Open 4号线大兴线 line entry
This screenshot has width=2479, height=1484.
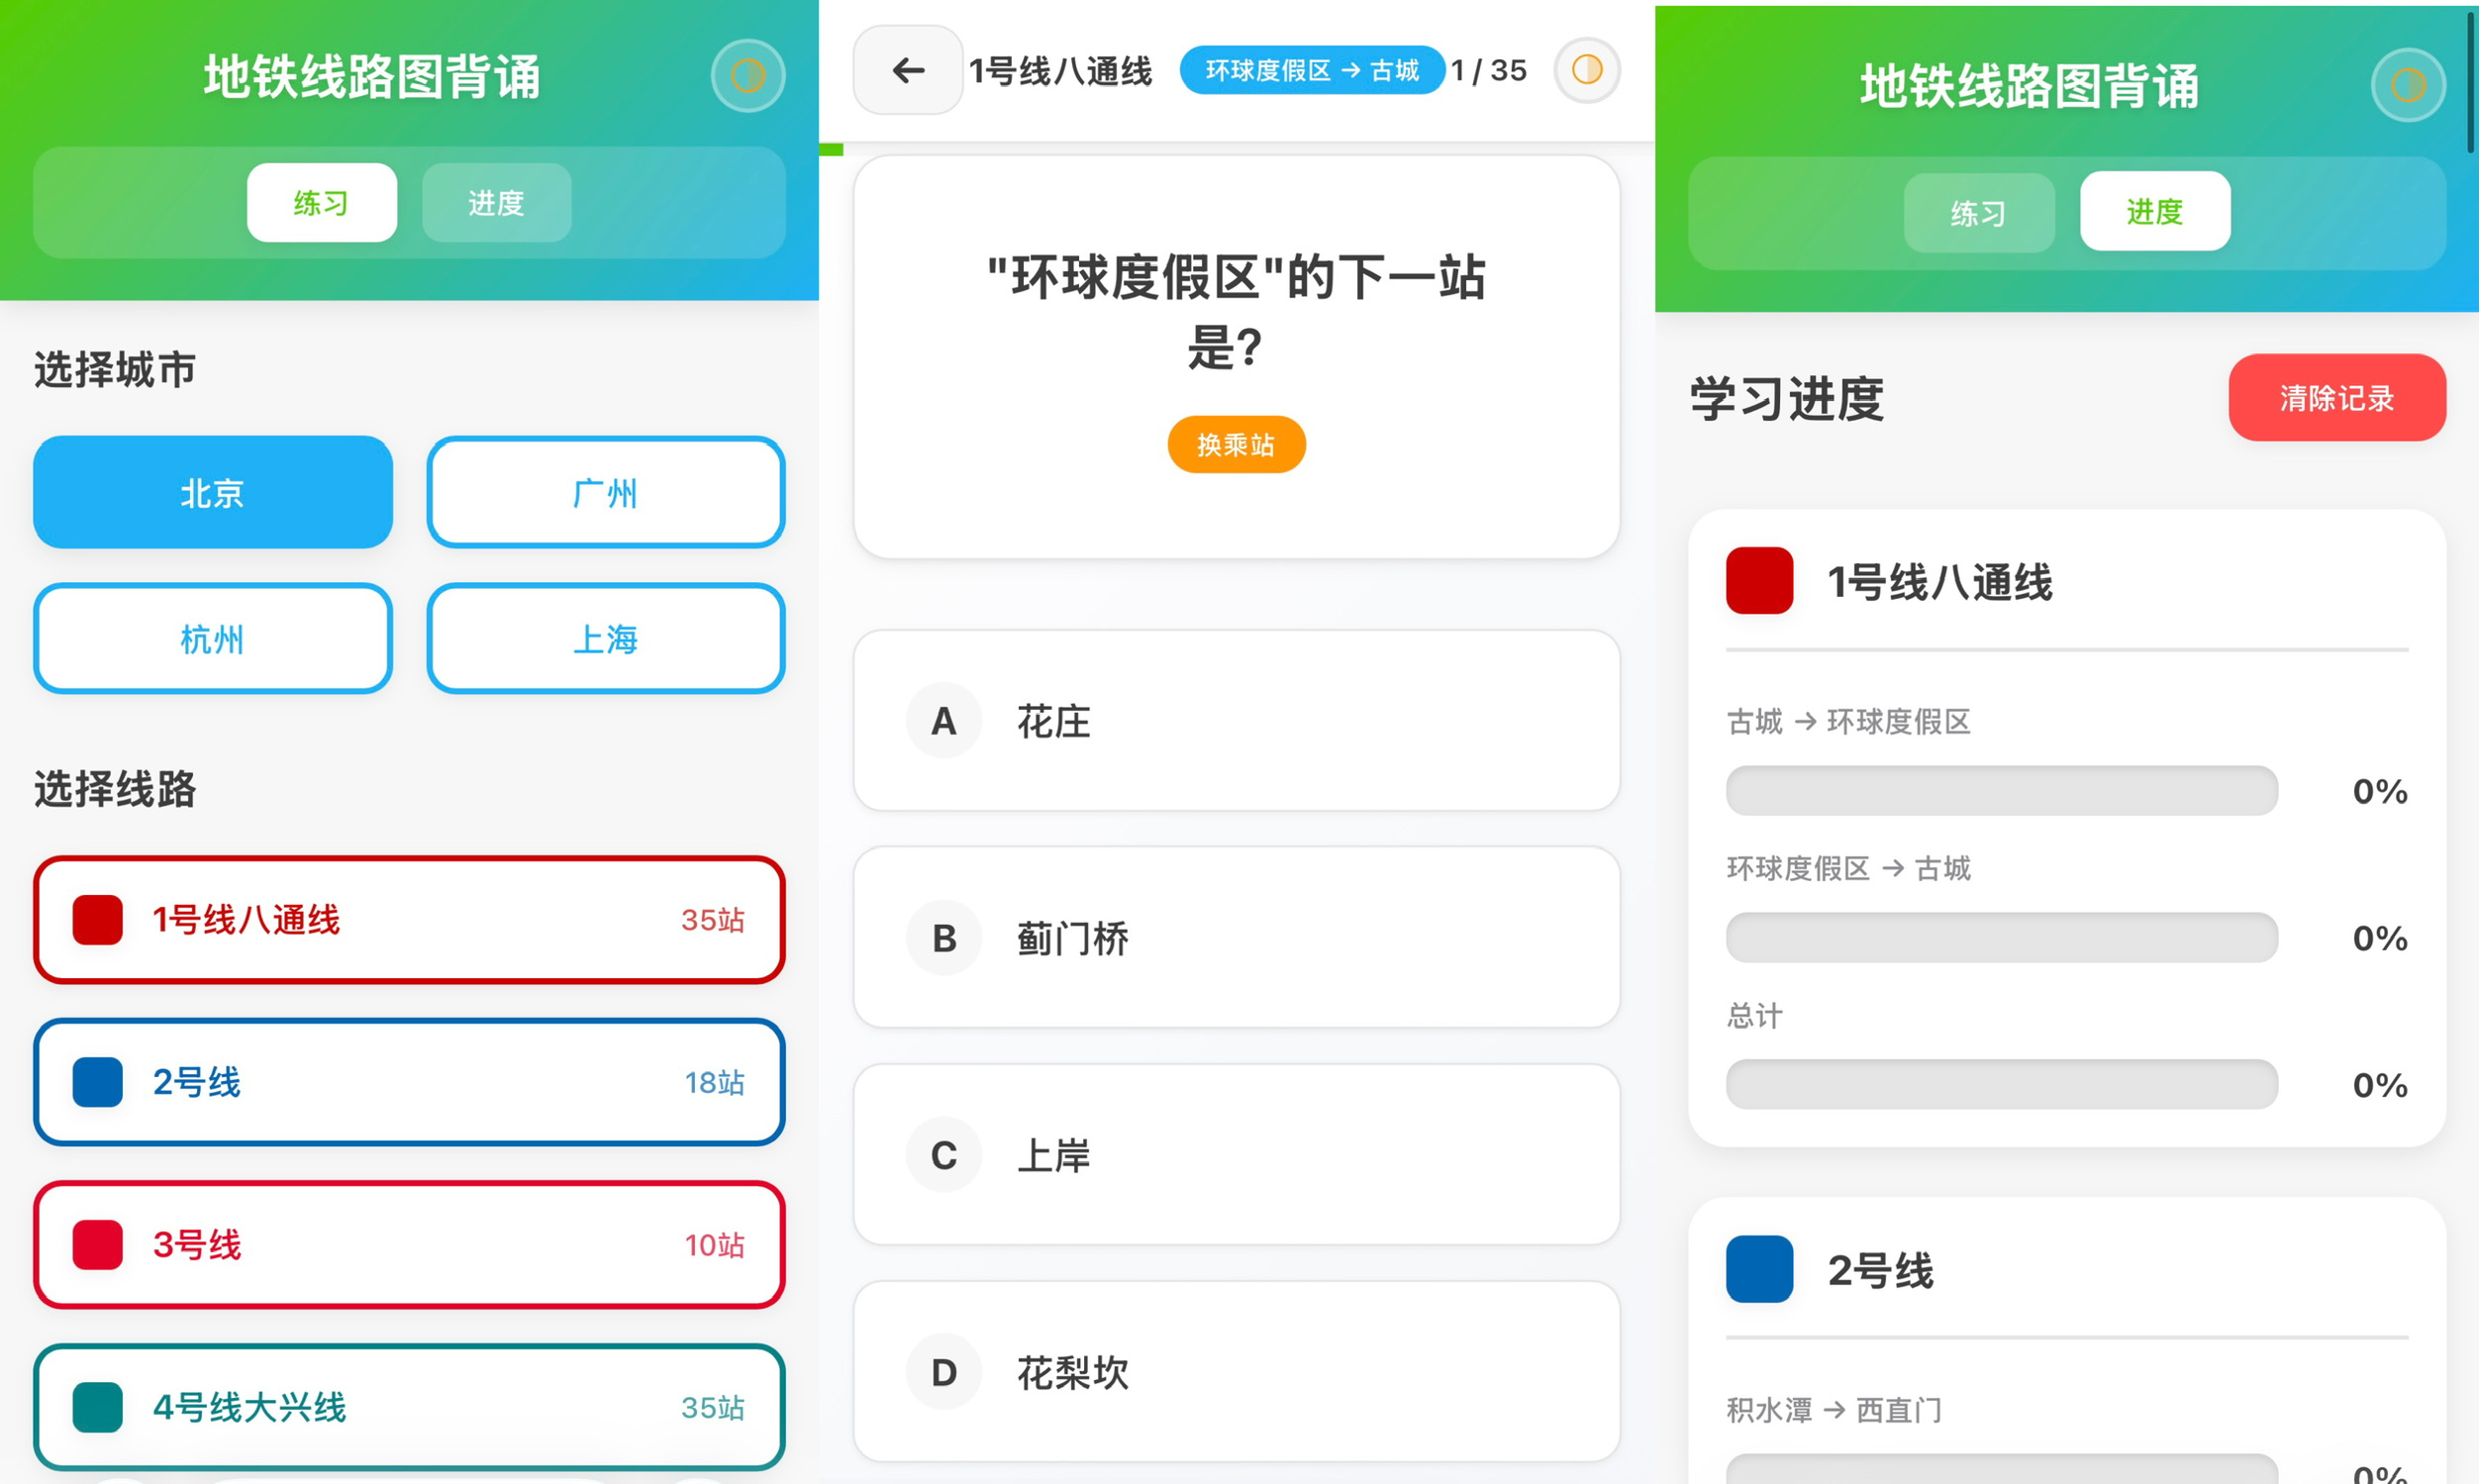pos(408,1407)
